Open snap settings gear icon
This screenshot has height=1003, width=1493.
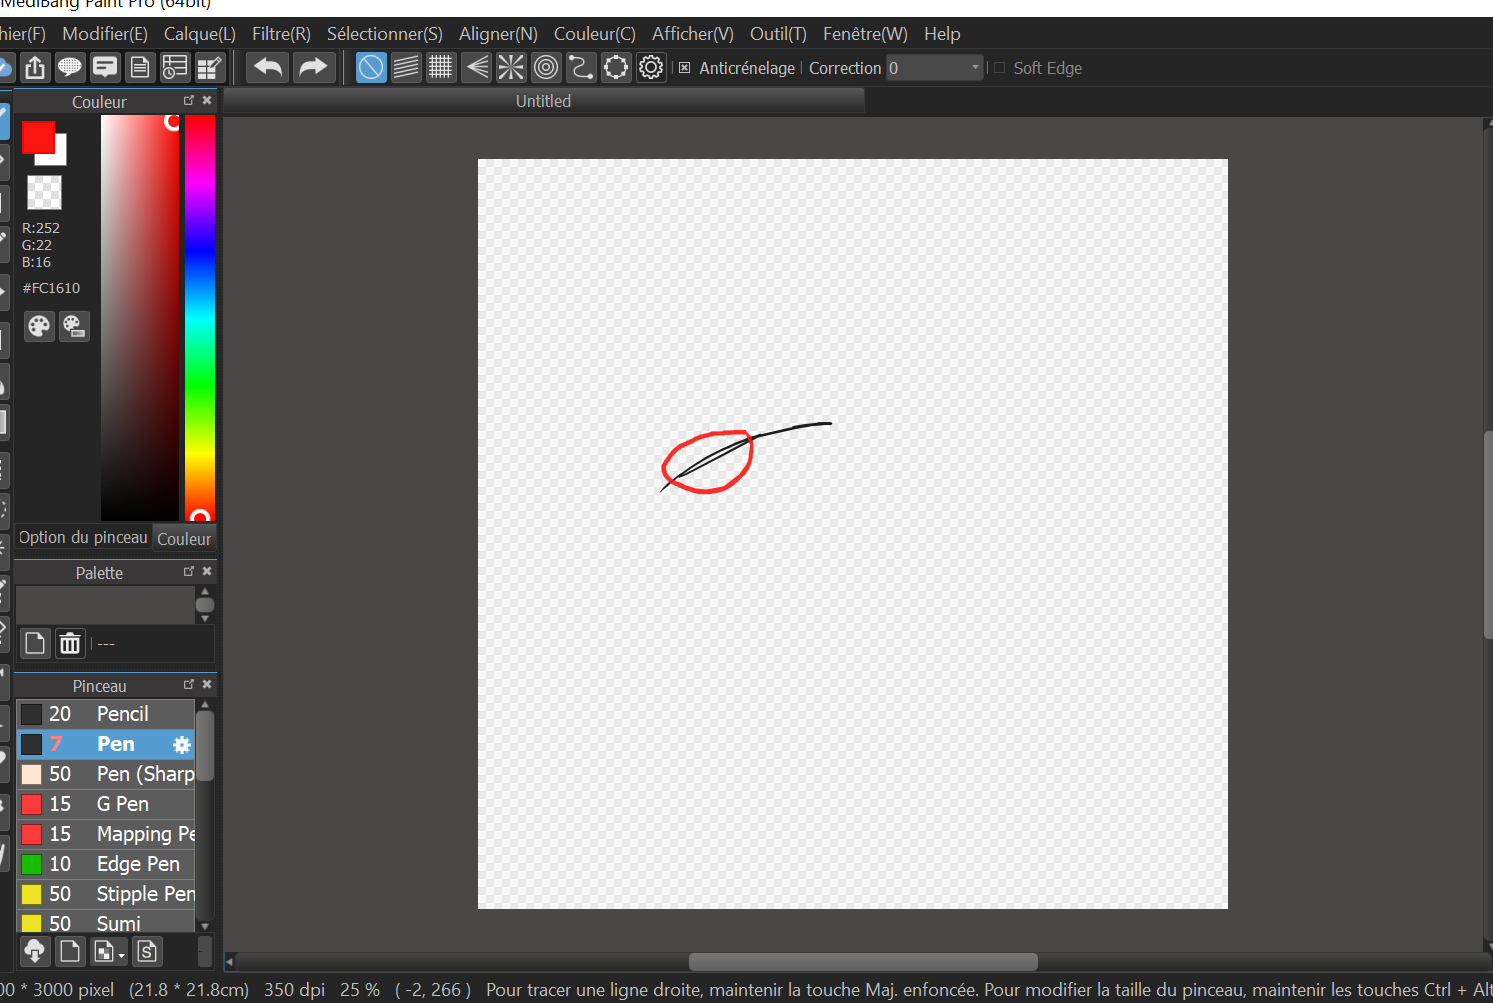[651, 68]
